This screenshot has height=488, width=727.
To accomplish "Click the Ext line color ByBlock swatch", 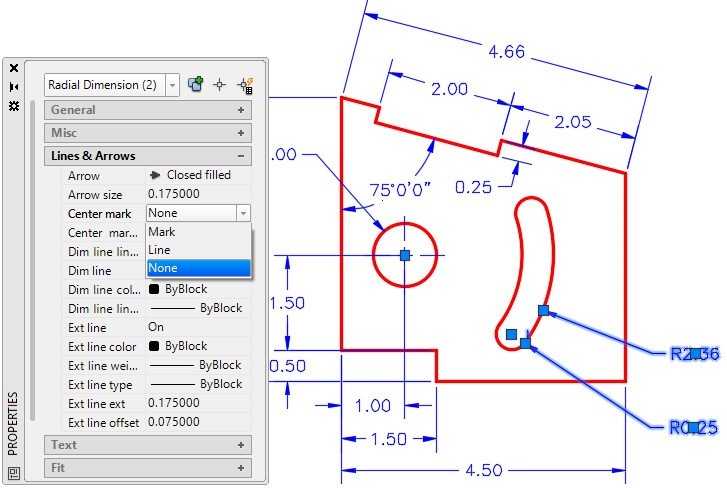I will click(155, 346).
